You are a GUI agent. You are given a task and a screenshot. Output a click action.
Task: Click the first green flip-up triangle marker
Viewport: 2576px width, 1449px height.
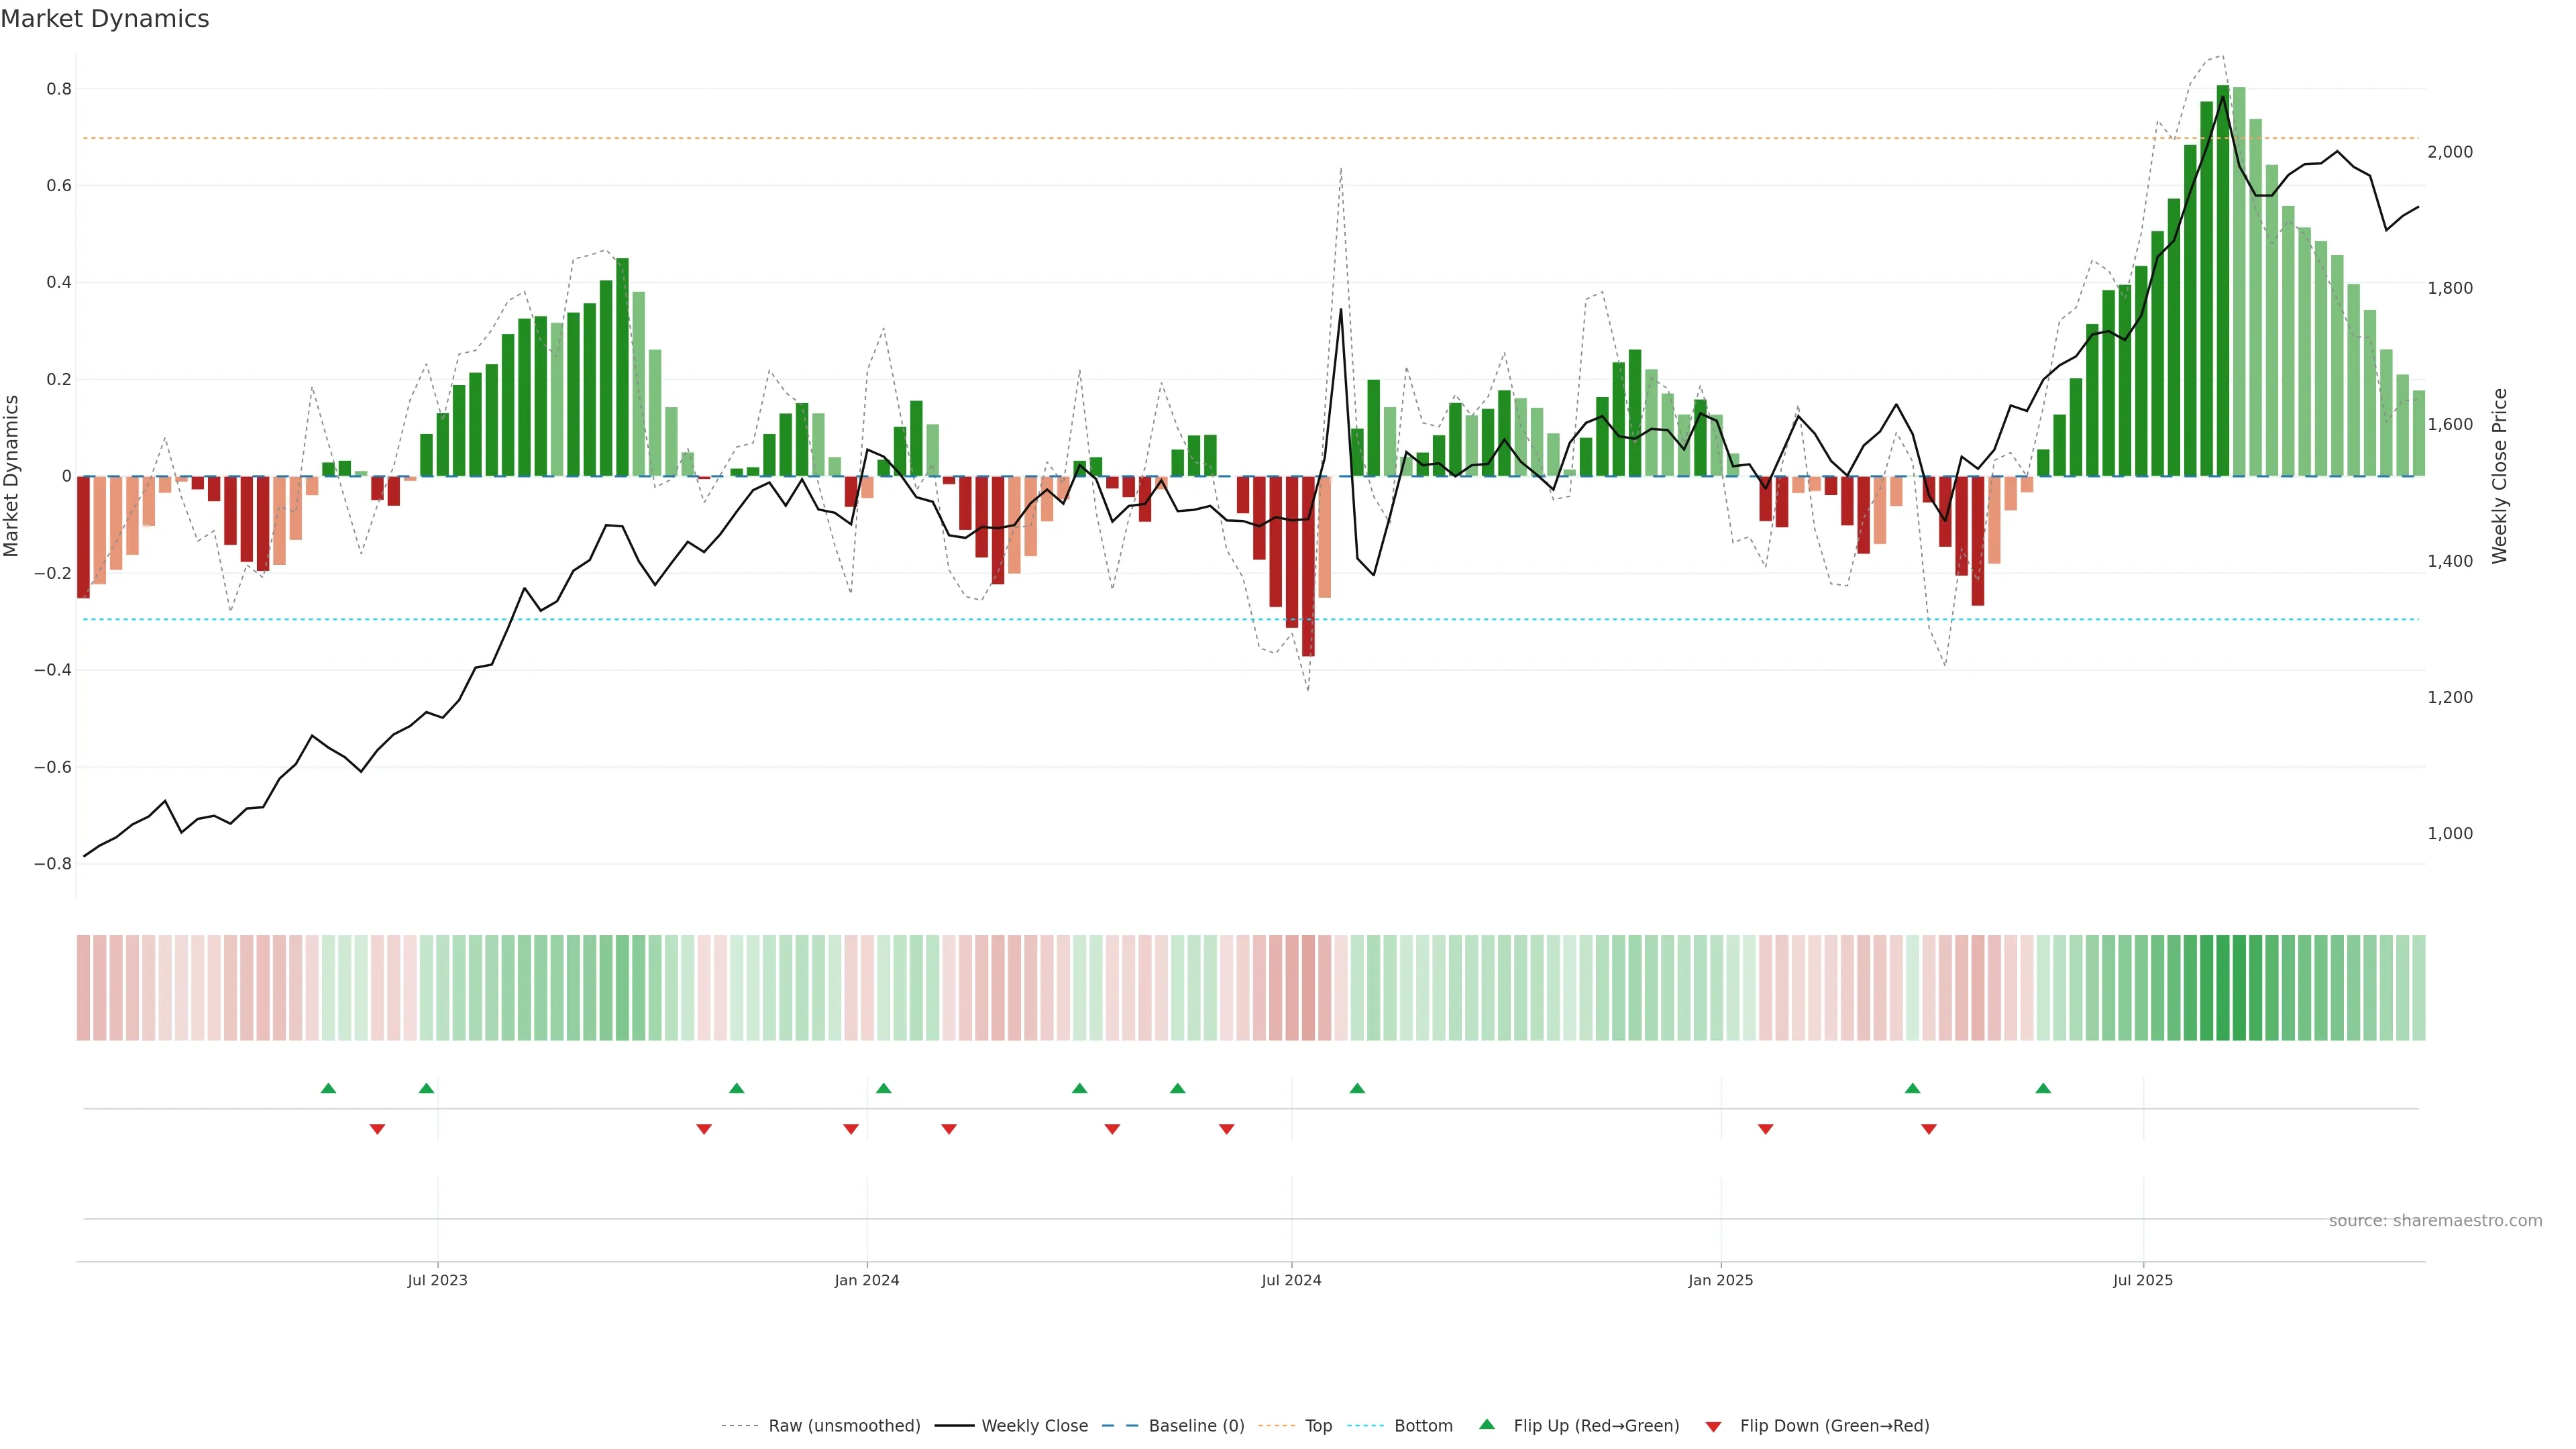pyautogui.click(x=328, y=1088)
